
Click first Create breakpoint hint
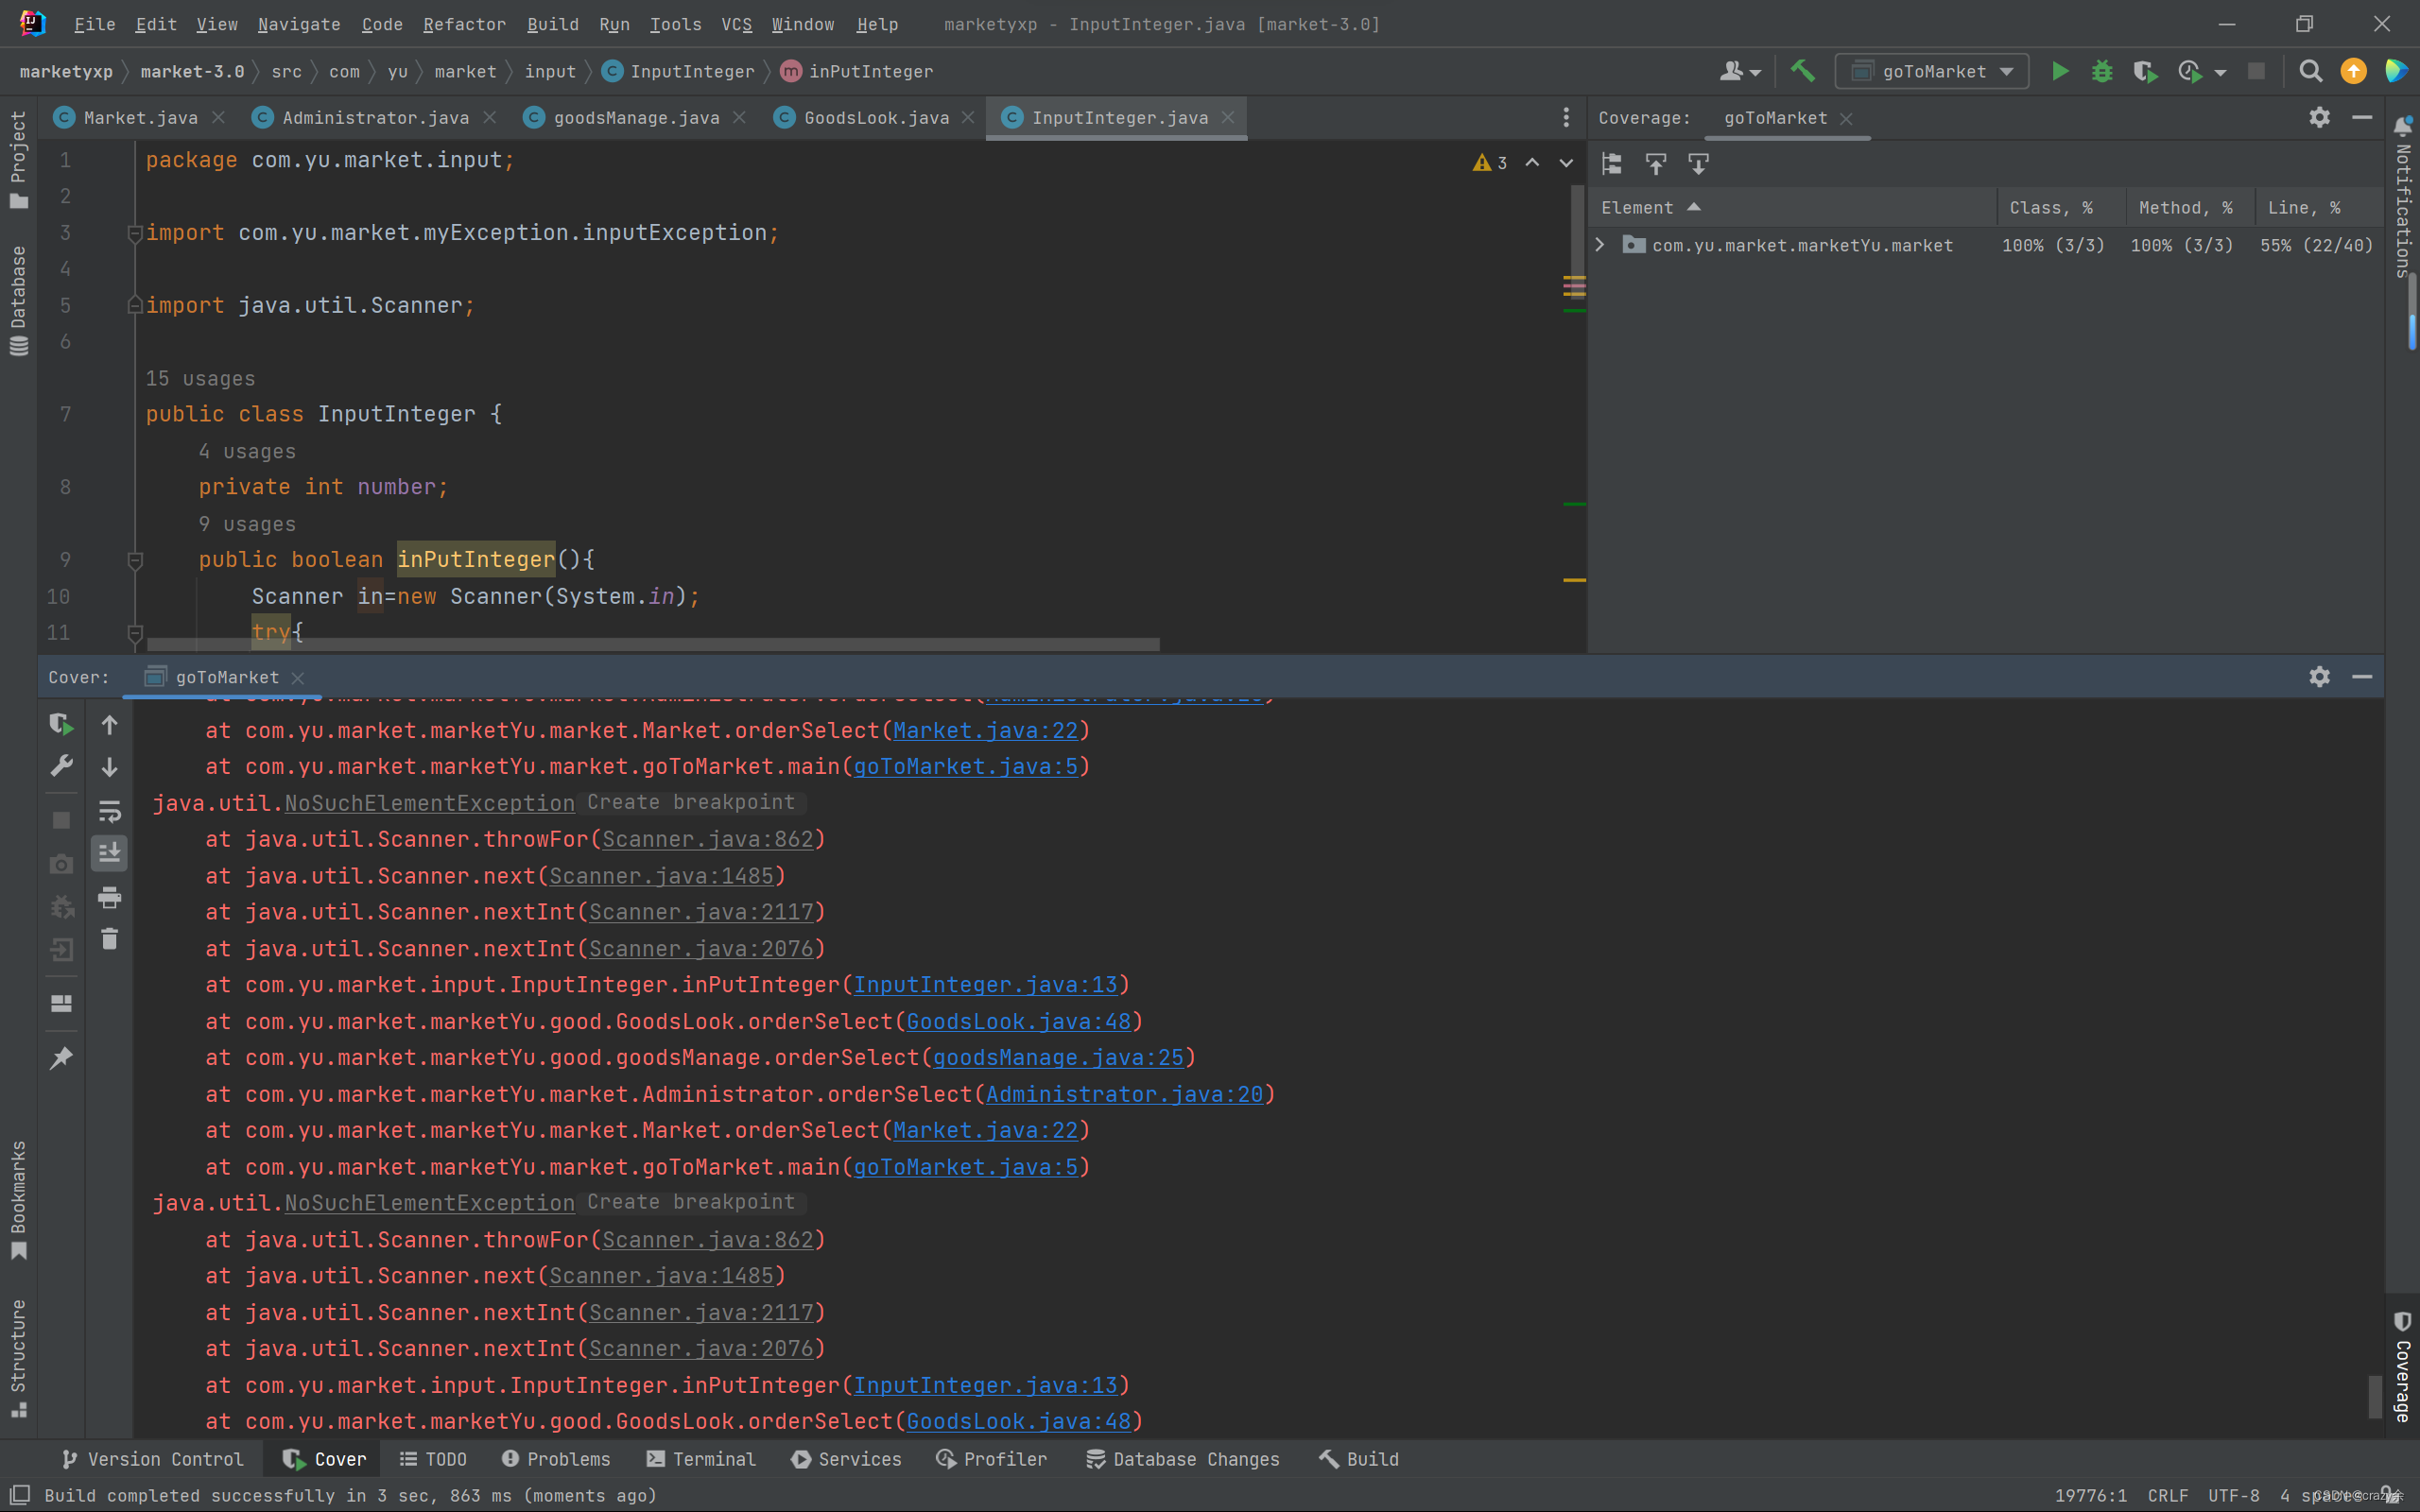click(691, 803)
